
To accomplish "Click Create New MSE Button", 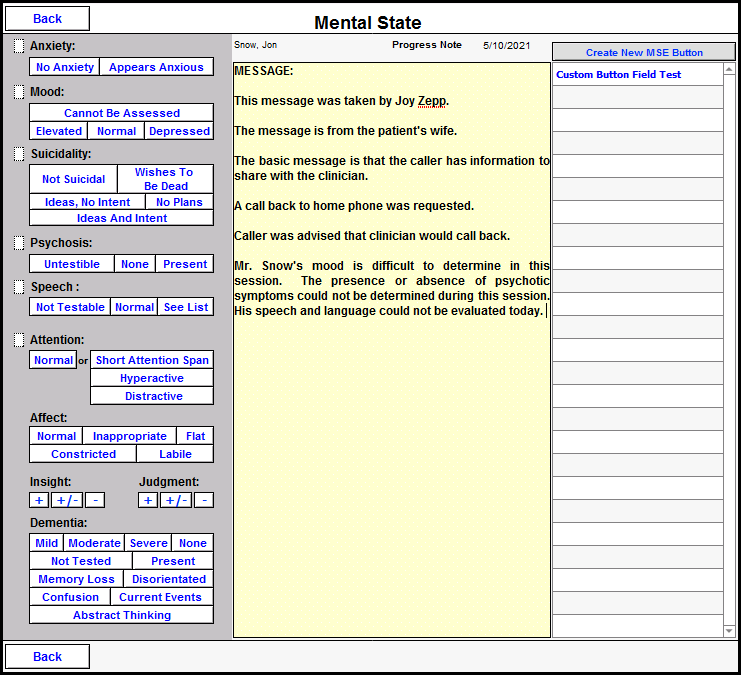I will (x=643, y=52).
